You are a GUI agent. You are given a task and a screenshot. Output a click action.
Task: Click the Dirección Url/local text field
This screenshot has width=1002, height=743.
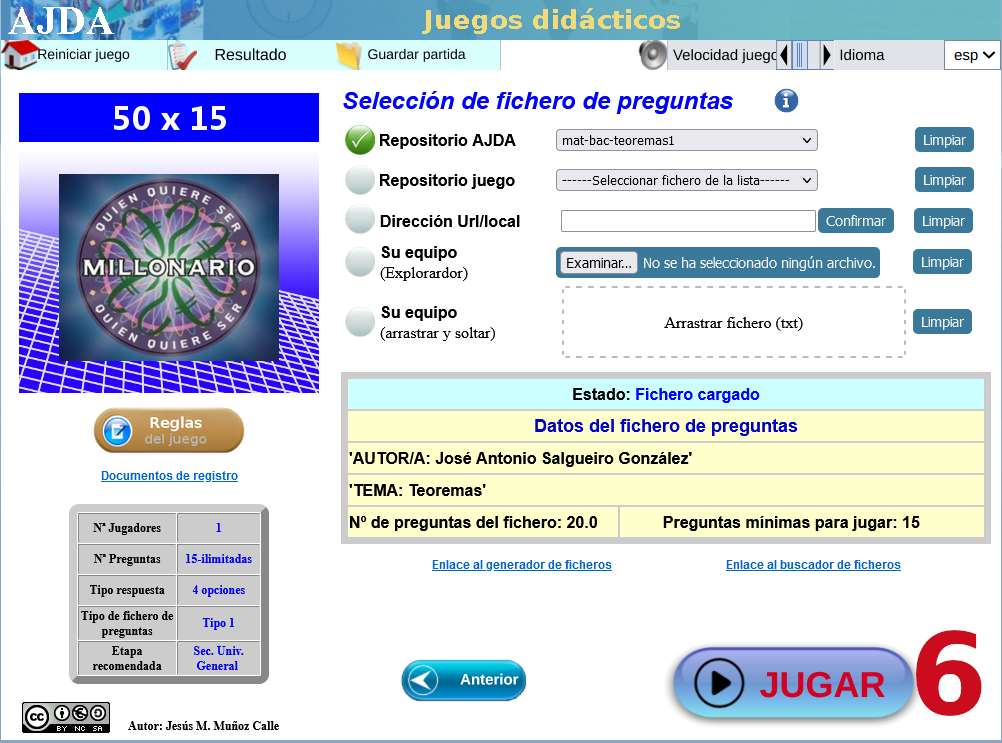point(687,221)
